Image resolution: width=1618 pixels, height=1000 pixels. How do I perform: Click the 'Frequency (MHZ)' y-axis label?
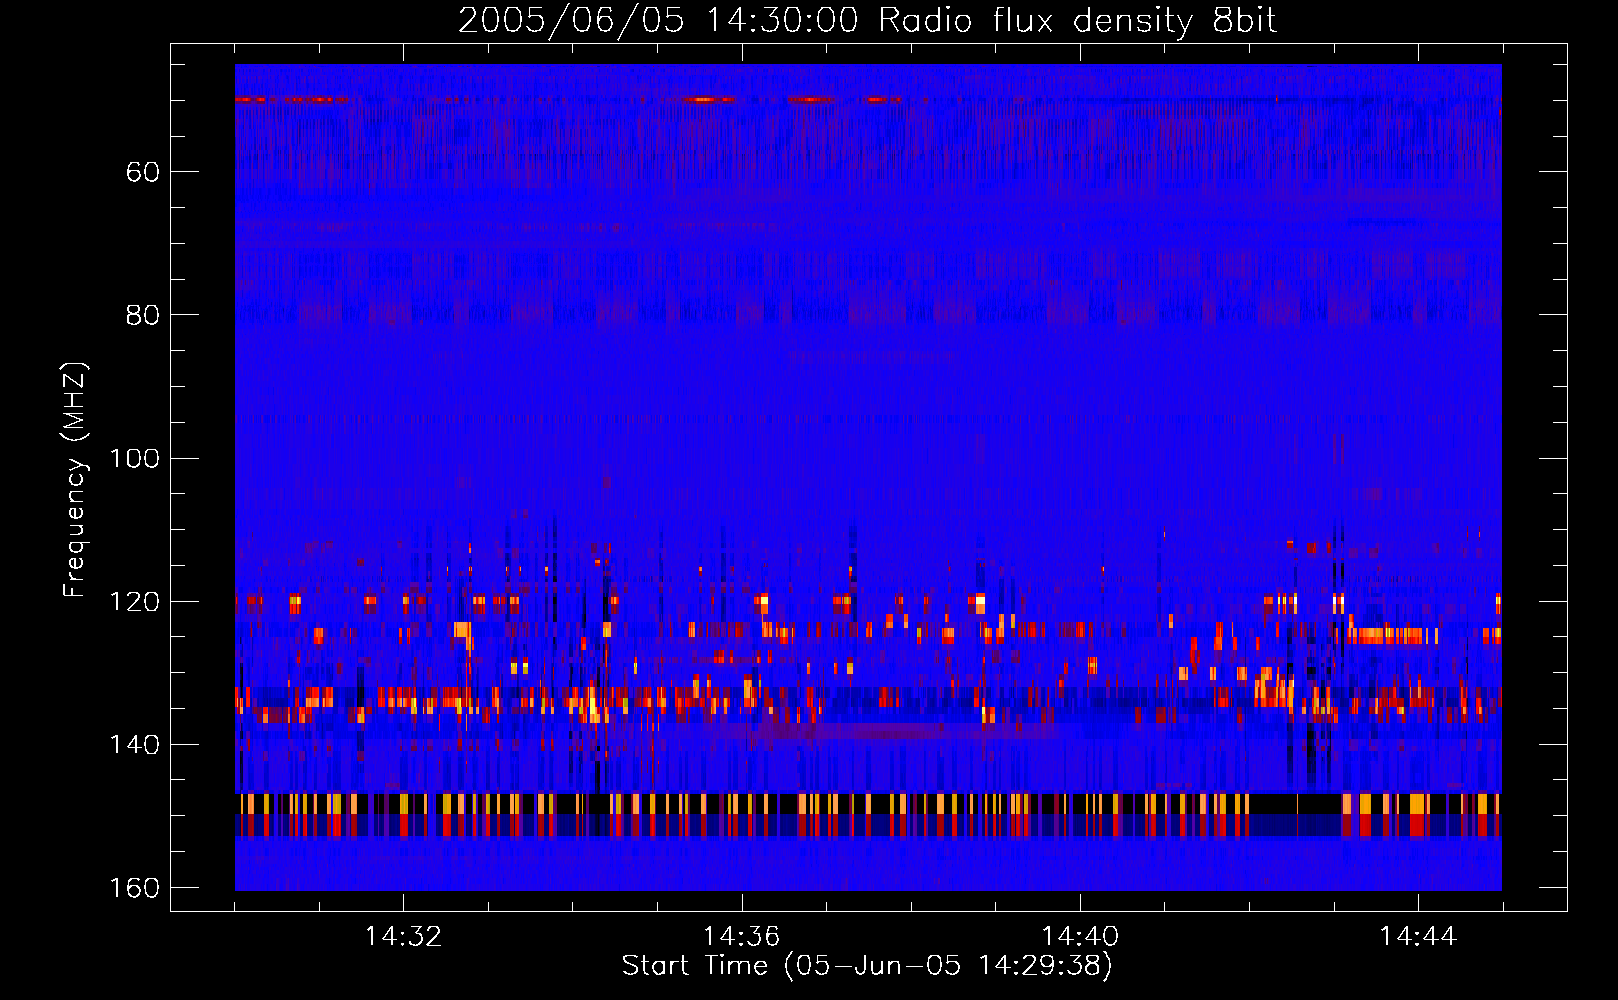[75, 480]
